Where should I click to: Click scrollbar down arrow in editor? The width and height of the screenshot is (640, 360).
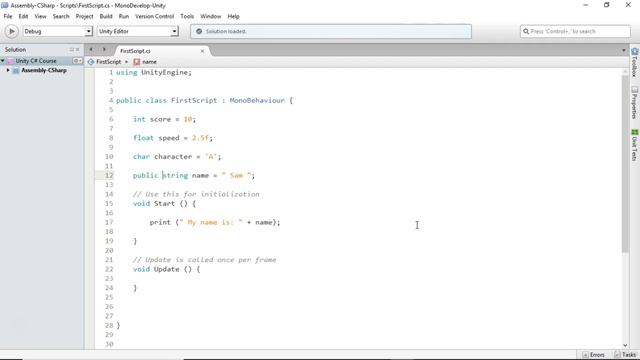(x=625, y=345)
